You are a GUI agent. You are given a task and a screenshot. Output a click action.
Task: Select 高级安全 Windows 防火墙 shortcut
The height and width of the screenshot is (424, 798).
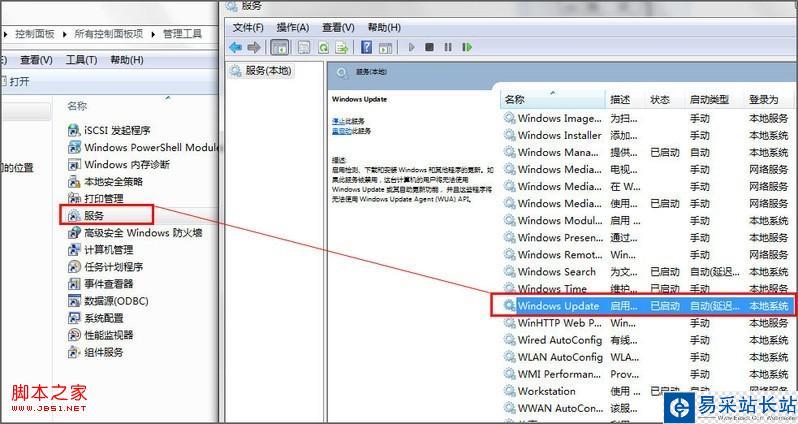(135, 233)
